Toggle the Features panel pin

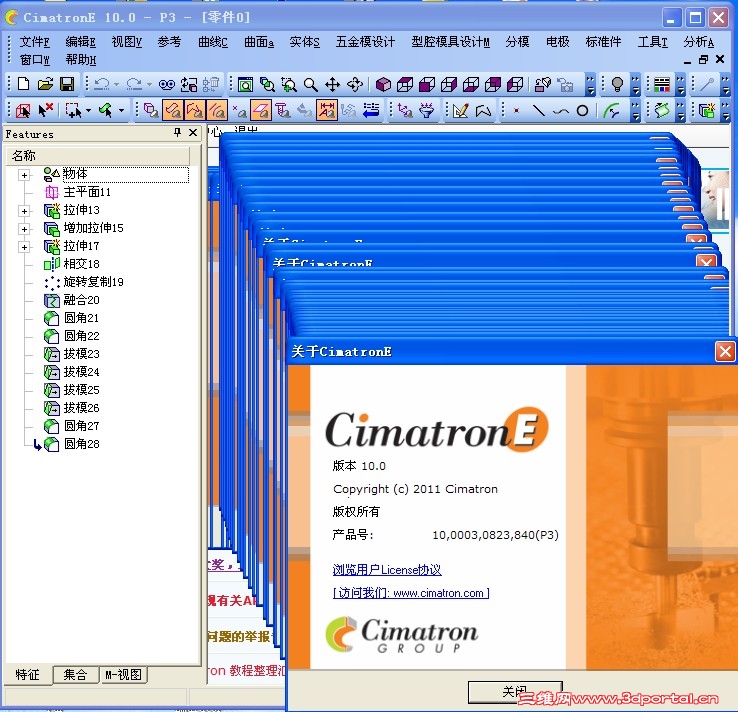tap(177, 133)
